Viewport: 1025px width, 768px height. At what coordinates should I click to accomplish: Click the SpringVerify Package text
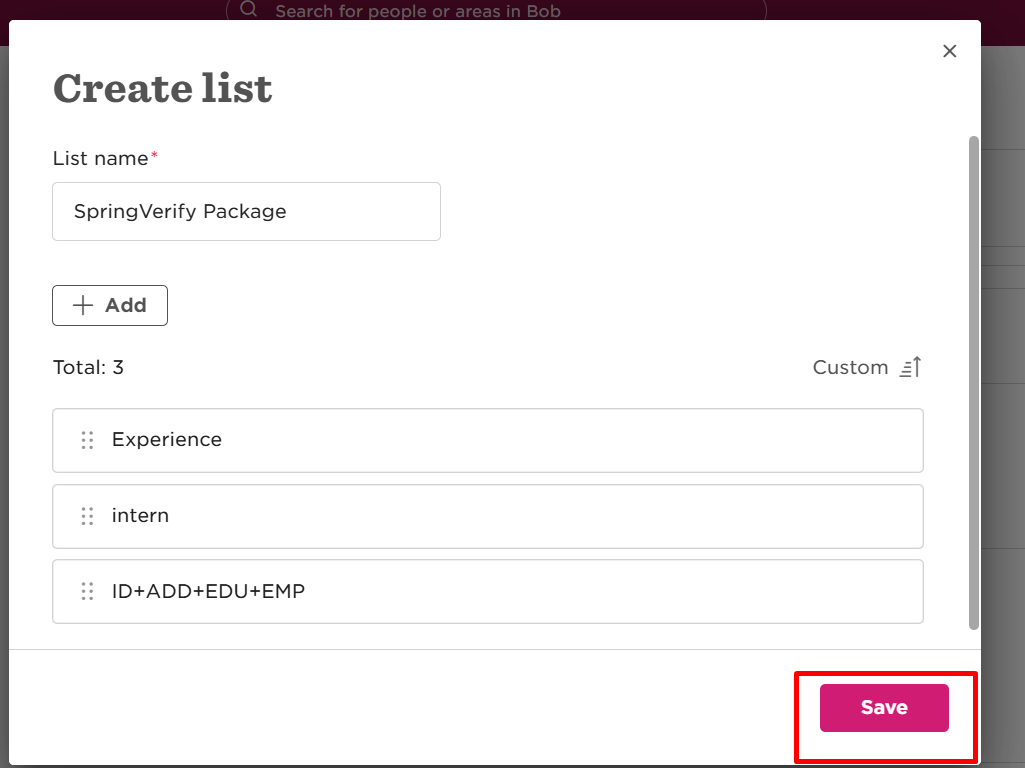(180, 211)
